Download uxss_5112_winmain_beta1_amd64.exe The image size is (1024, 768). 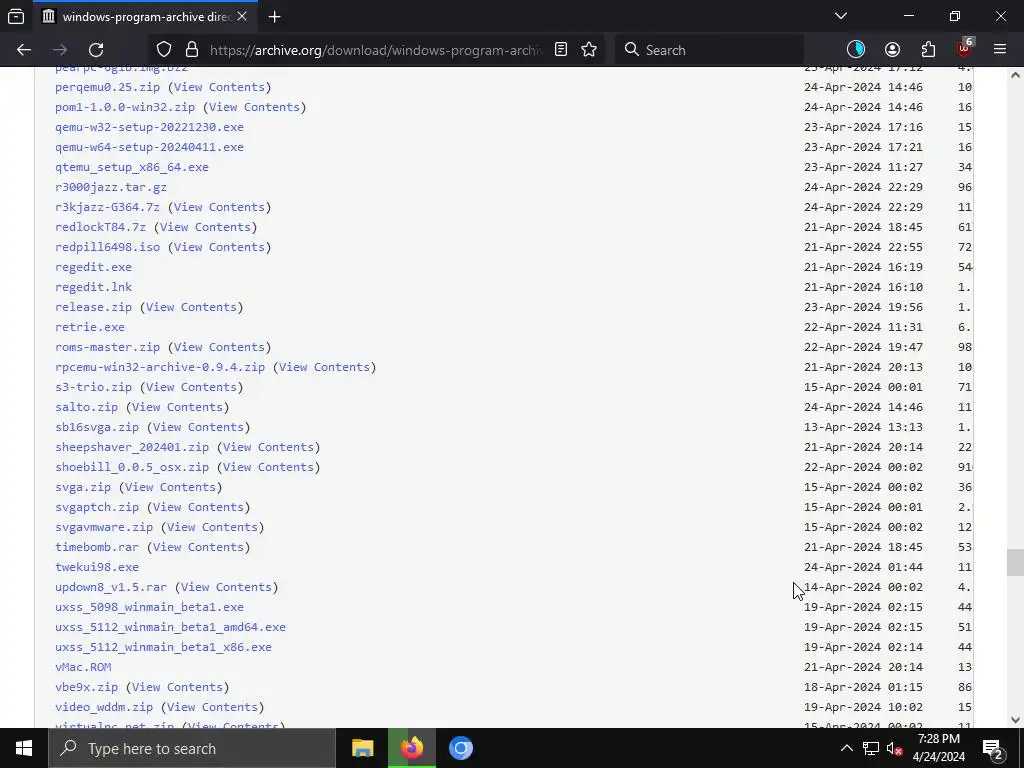click(x=170, y=627)
